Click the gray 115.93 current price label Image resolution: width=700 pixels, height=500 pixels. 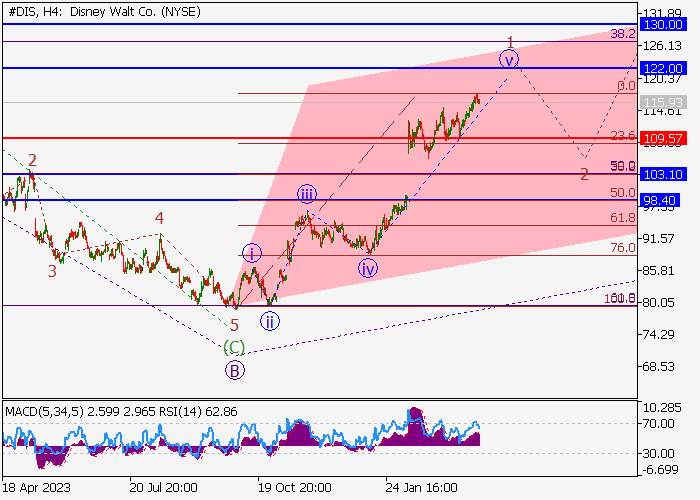pyautogui.click(x=662, y=102)
